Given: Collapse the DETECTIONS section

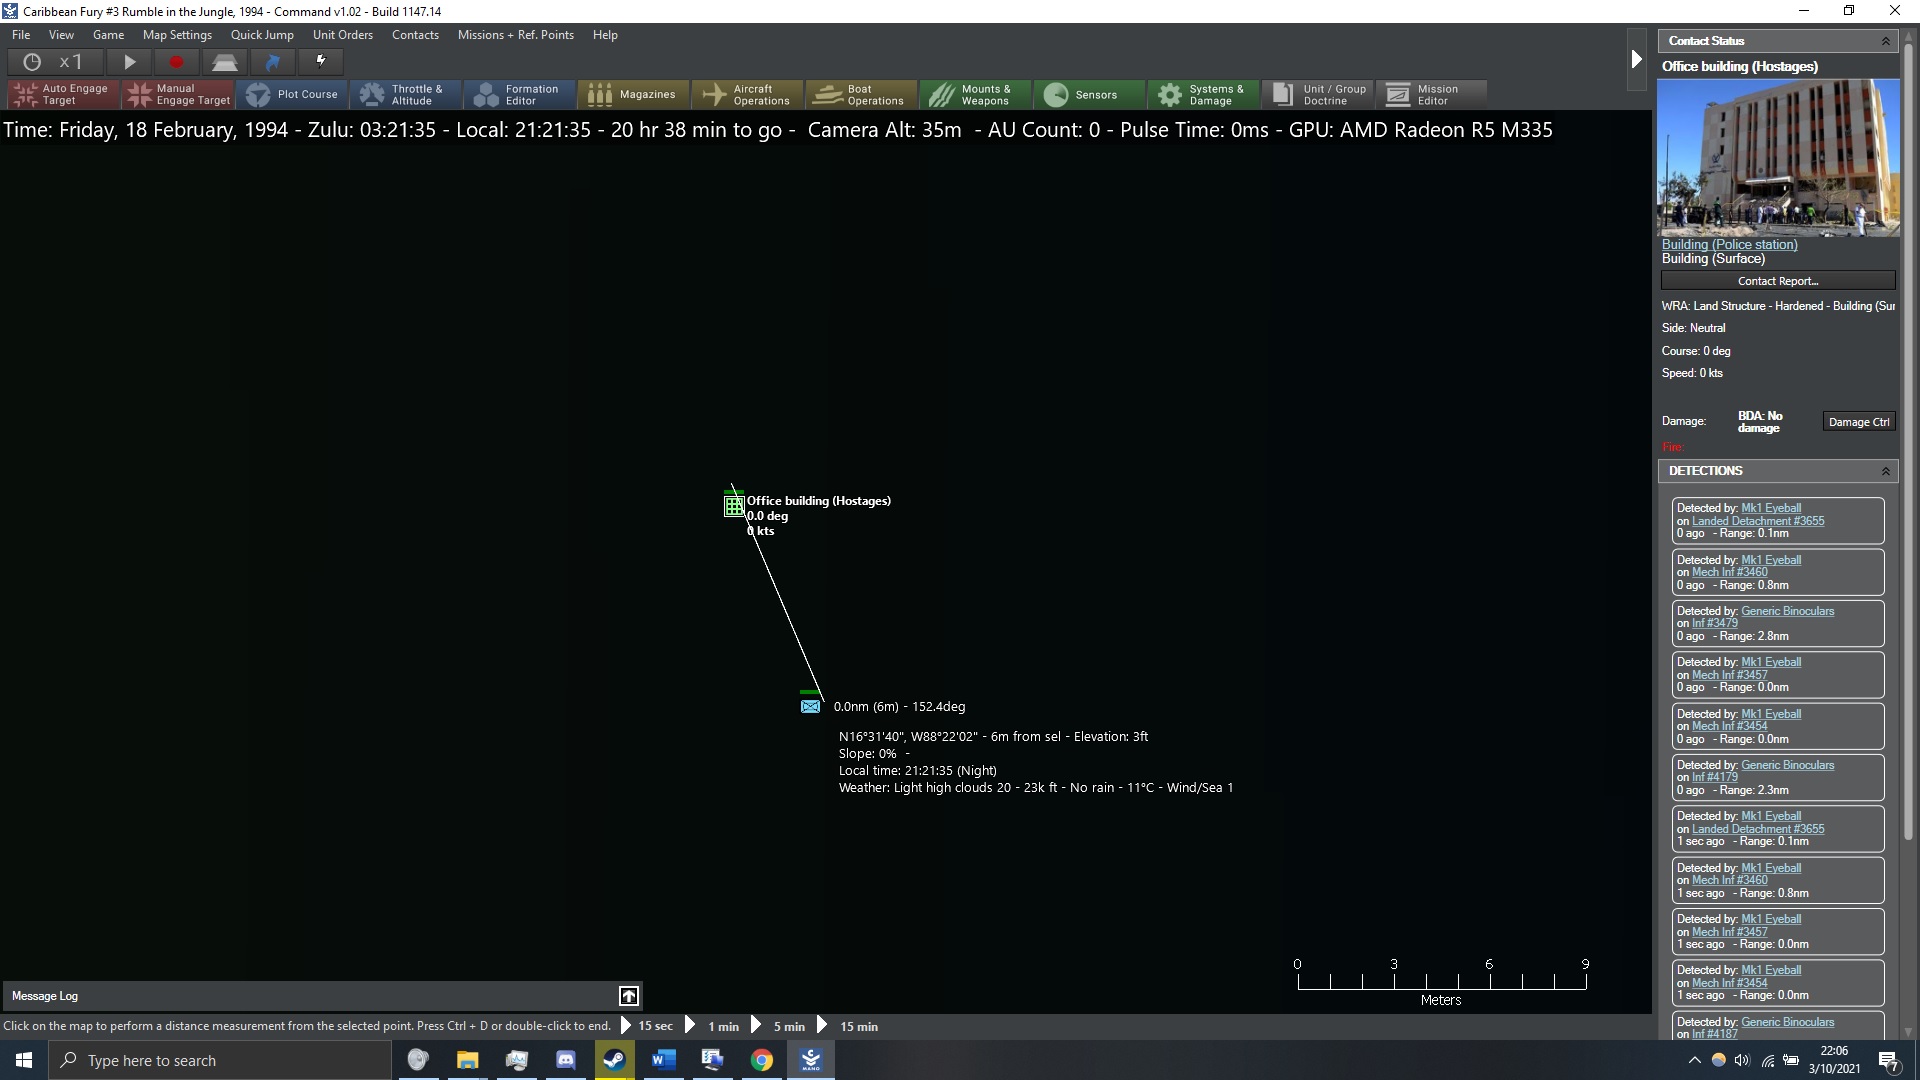Looking at the screenshot, I should (1886, 470).
